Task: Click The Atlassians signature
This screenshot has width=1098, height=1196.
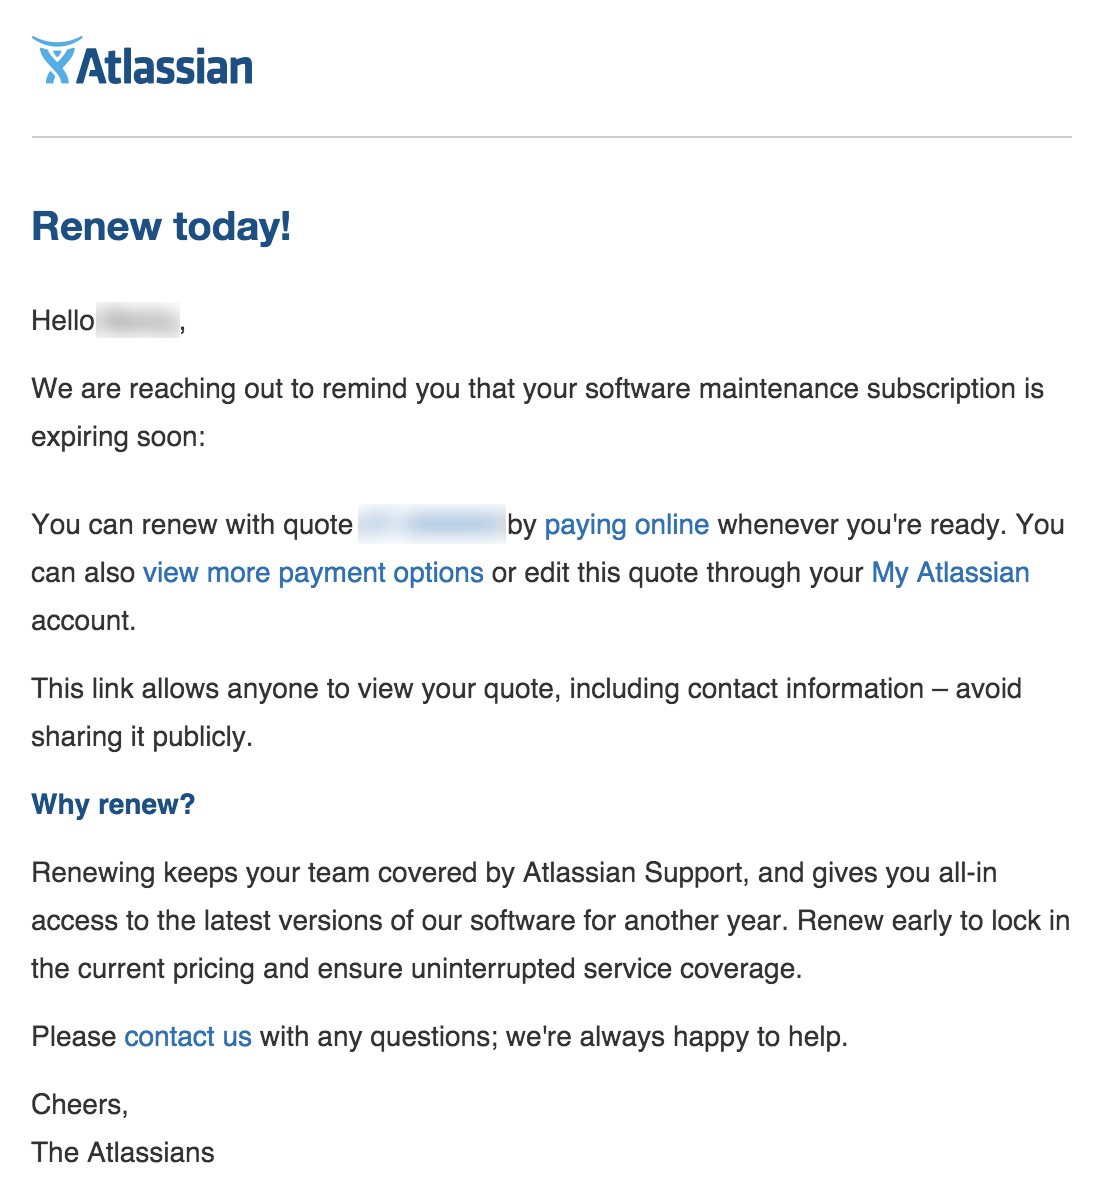Action: coord(123,1152)
